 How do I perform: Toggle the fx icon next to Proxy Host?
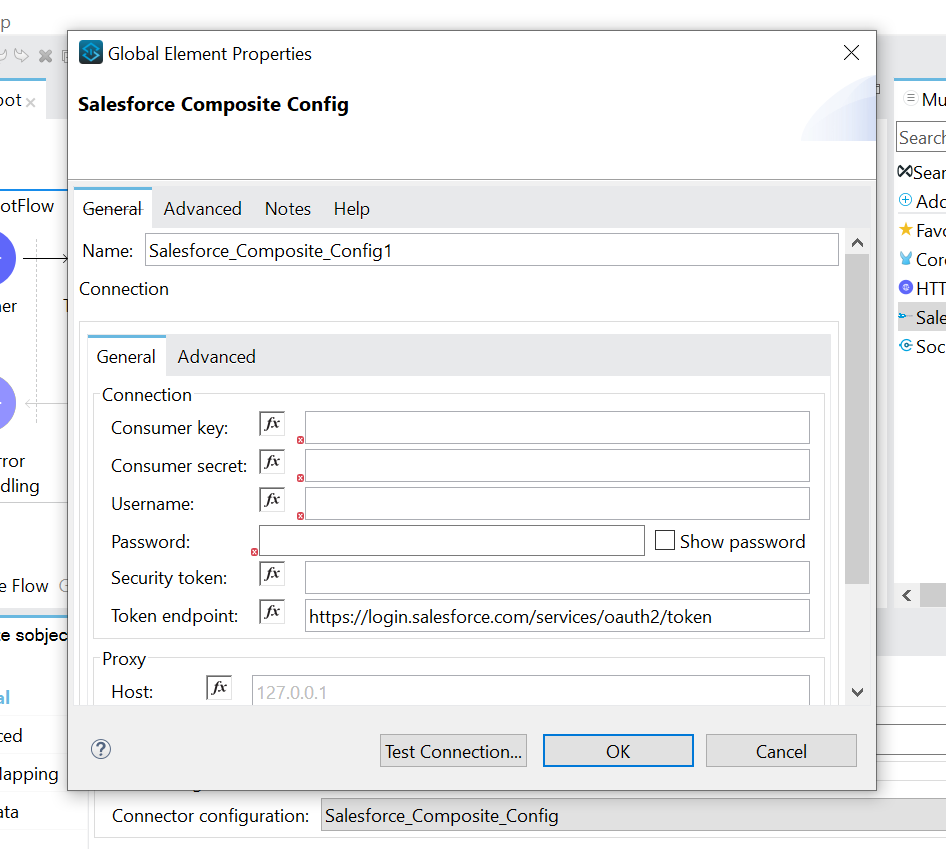point(219,688)
